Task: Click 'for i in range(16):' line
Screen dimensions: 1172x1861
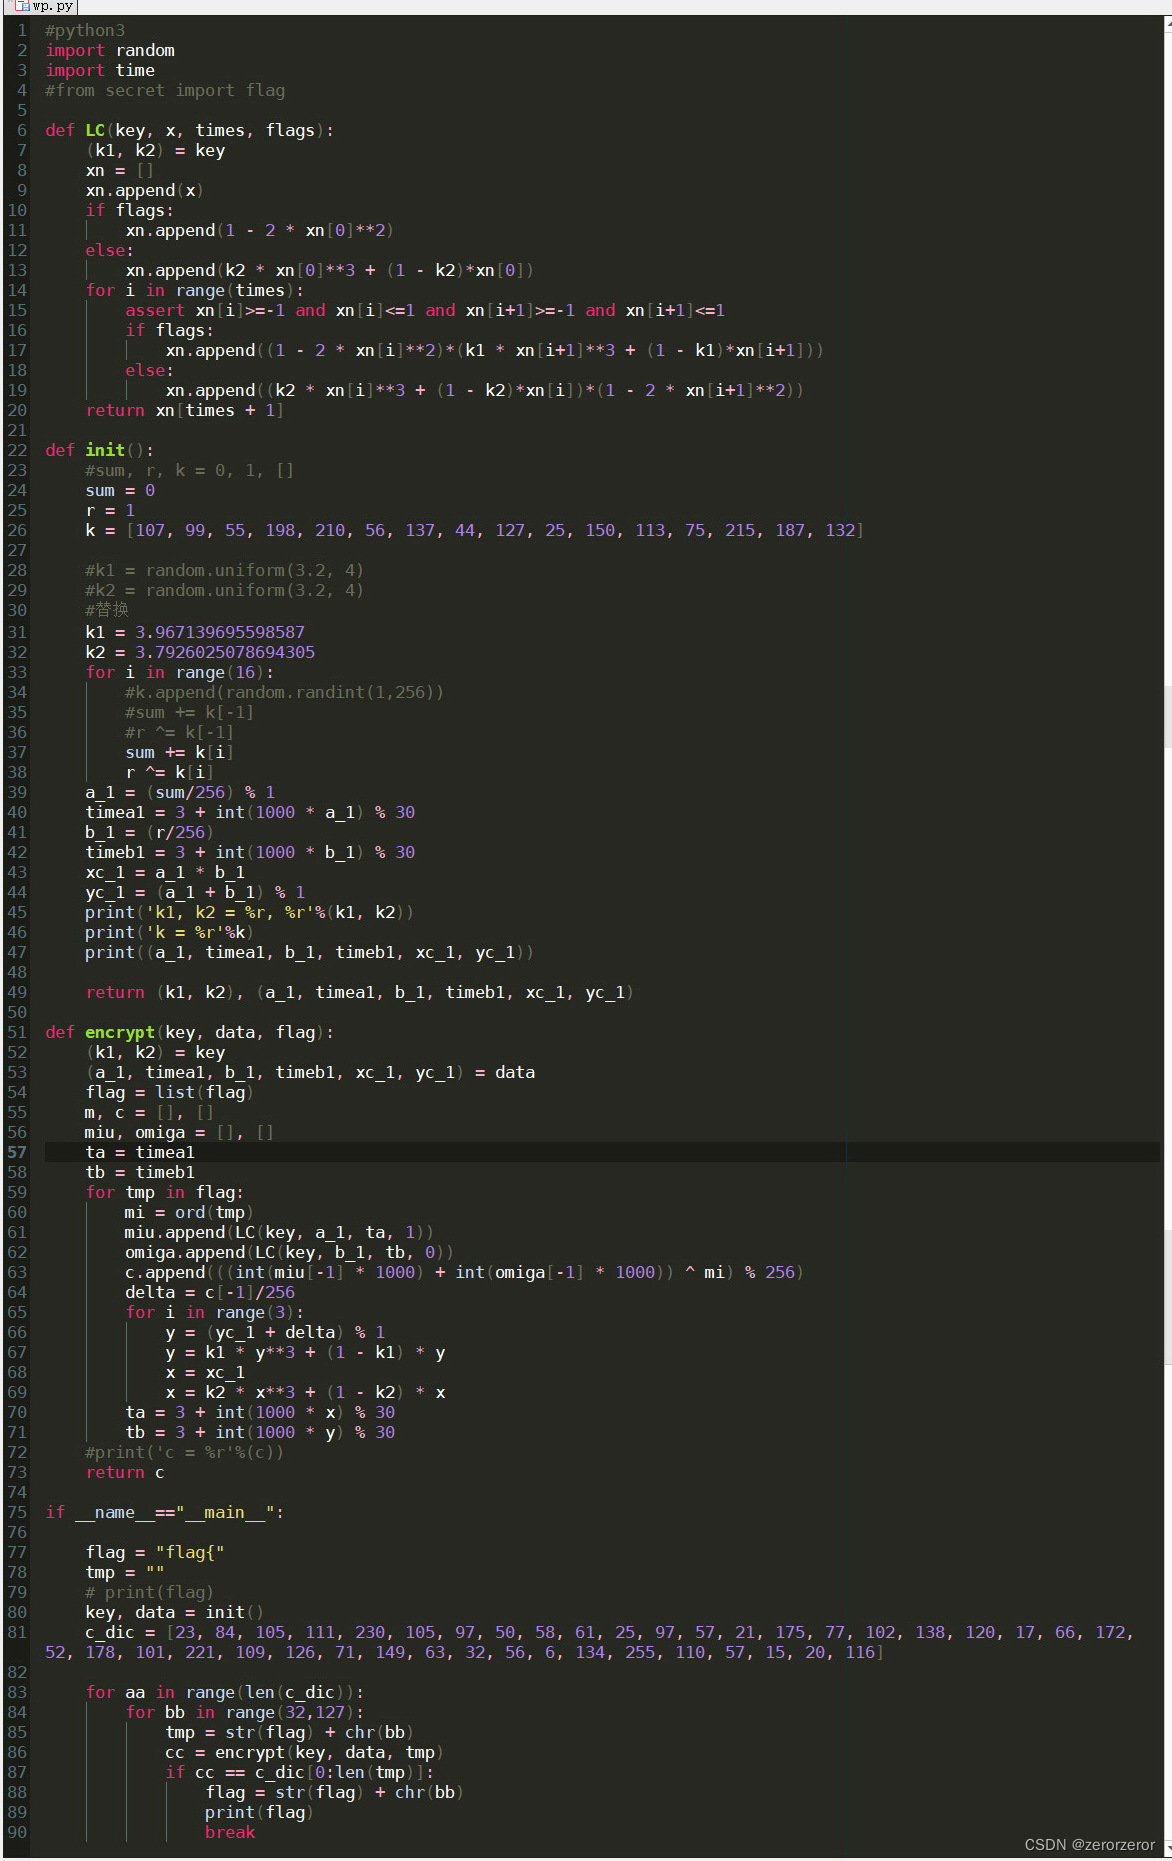Action: [180, 672]
